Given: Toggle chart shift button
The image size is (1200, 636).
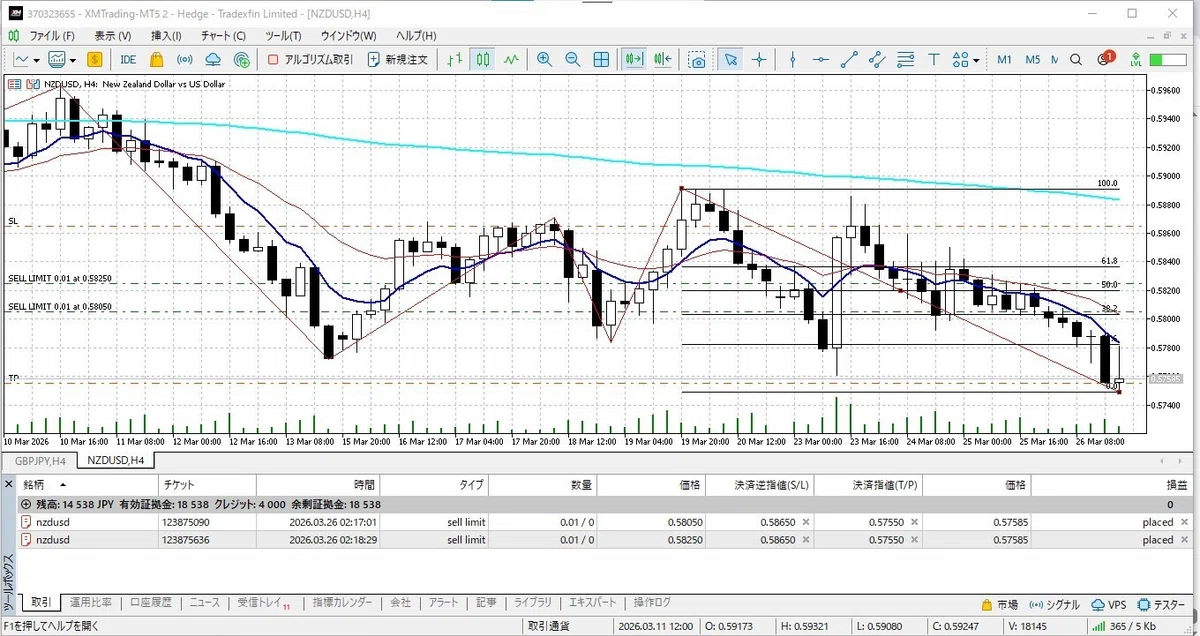Looking at the screenshot, I should tap(661, 59).
